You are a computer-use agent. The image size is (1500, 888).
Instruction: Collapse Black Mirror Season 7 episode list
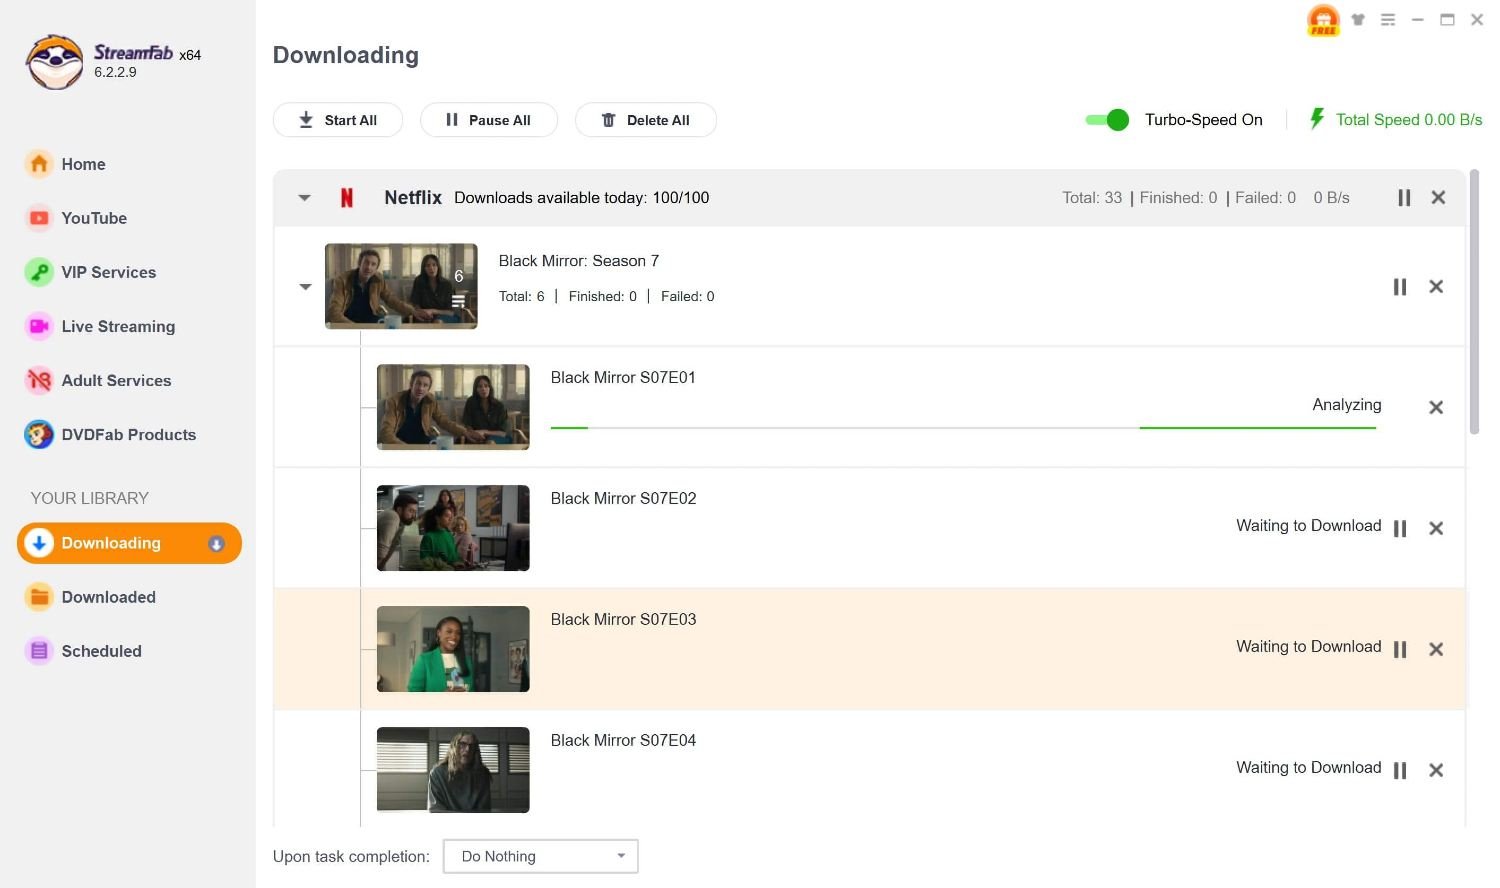305,287
